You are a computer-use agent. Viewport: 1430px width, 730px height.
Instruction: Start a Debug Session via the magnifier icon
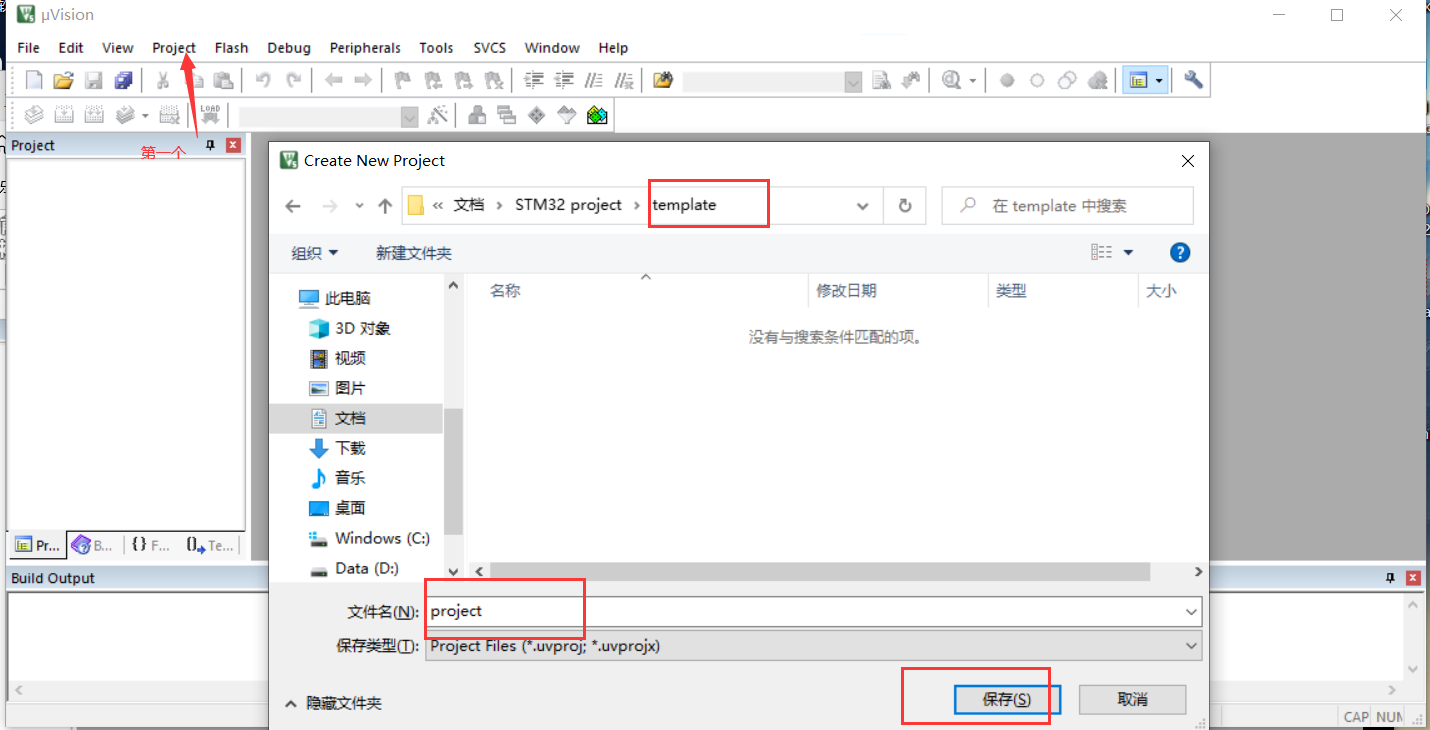[x=952, y=79]
